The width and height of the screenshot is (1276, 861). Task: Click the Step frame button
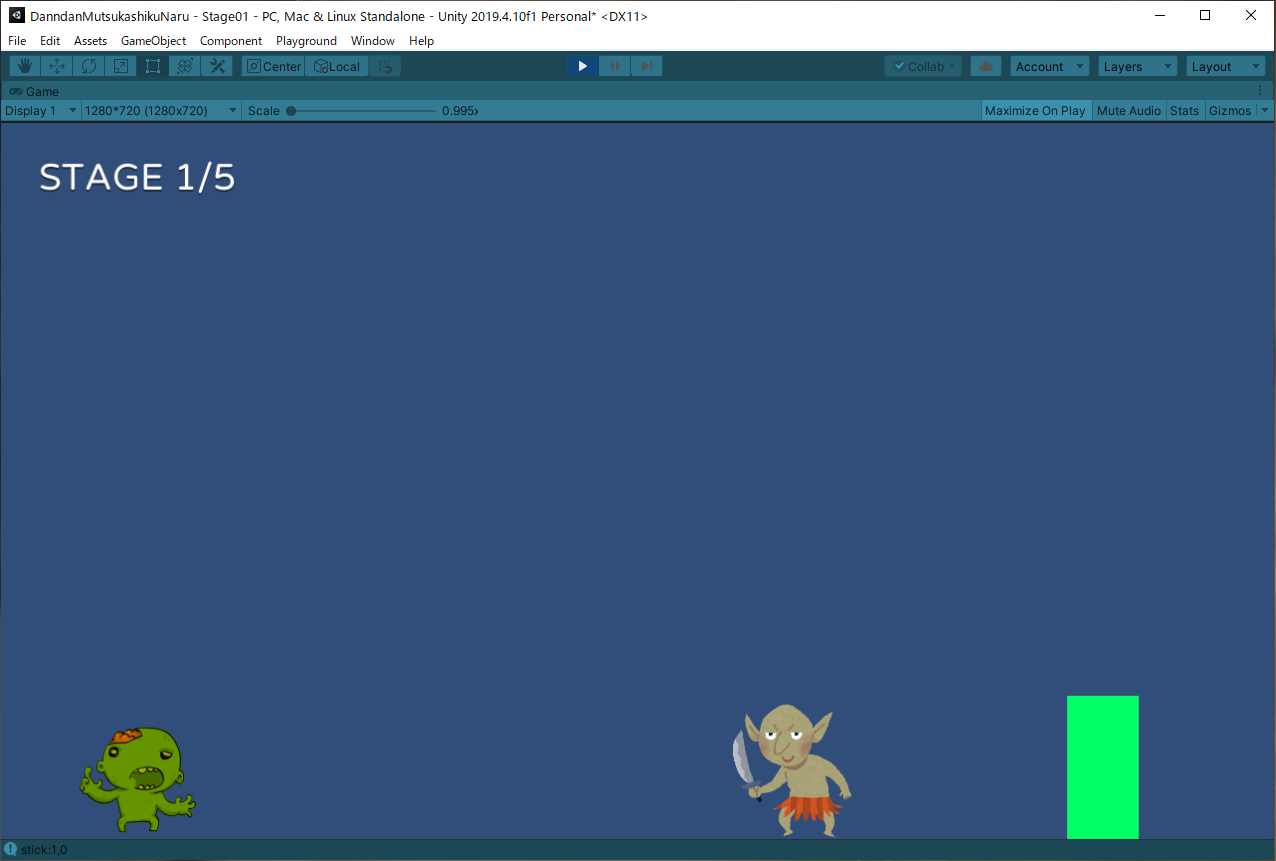point(647,66)
